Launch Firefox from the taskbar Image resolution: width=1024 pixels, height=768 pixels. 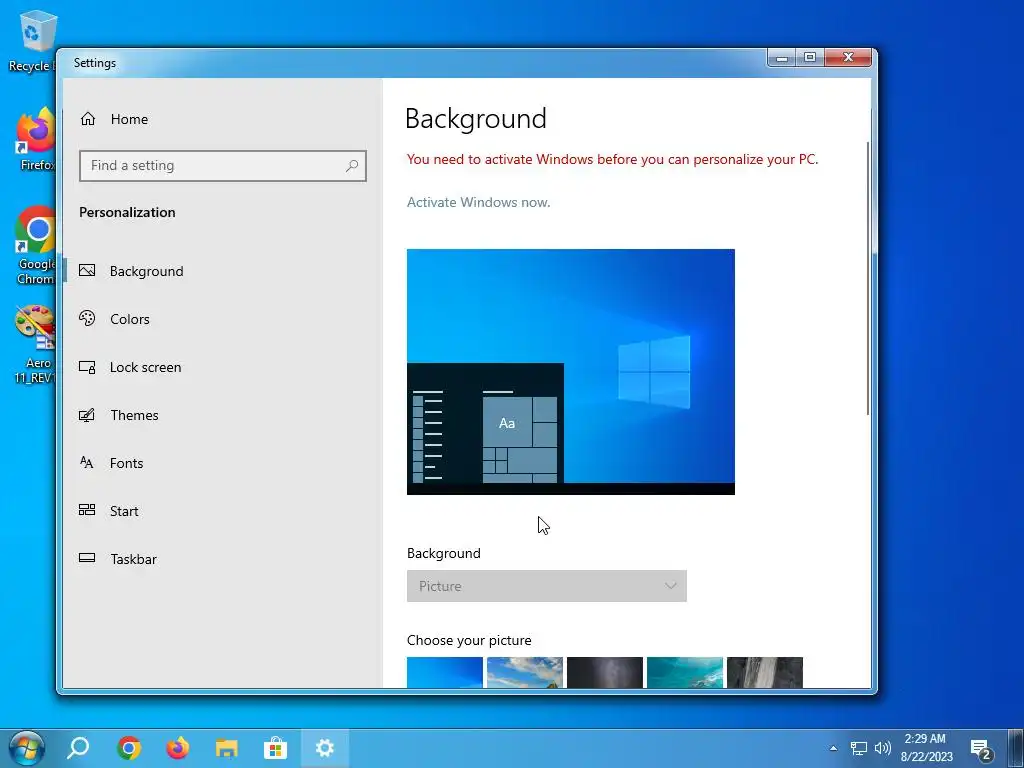pyautogui.click(x=177, y=748)
